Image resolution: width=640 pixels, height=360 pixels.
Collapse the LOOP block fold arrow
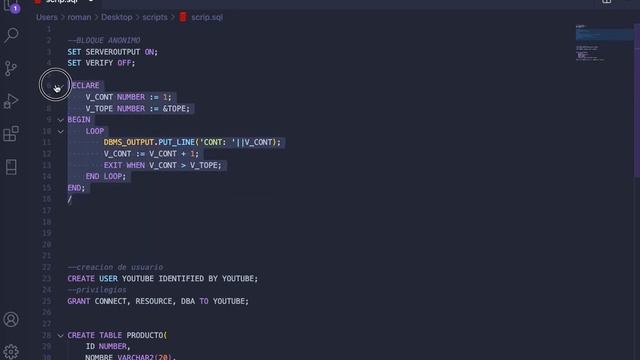60,131
